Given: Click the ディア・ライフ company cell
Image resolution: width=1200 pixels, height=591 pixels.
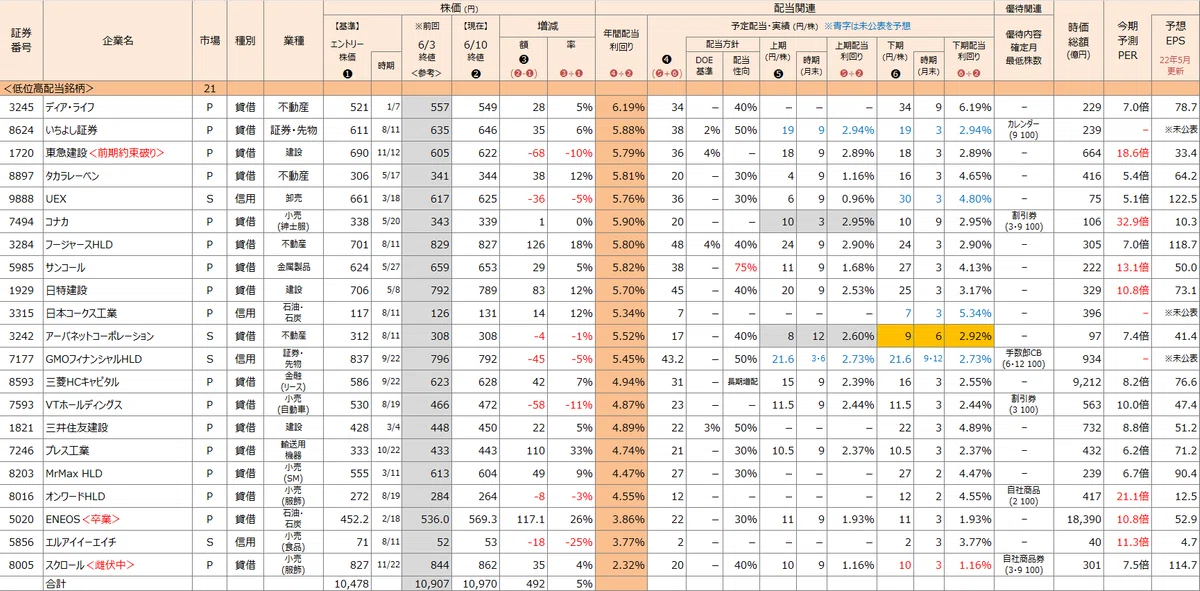Looking at the screenshot, I should [x=117, y=107].
